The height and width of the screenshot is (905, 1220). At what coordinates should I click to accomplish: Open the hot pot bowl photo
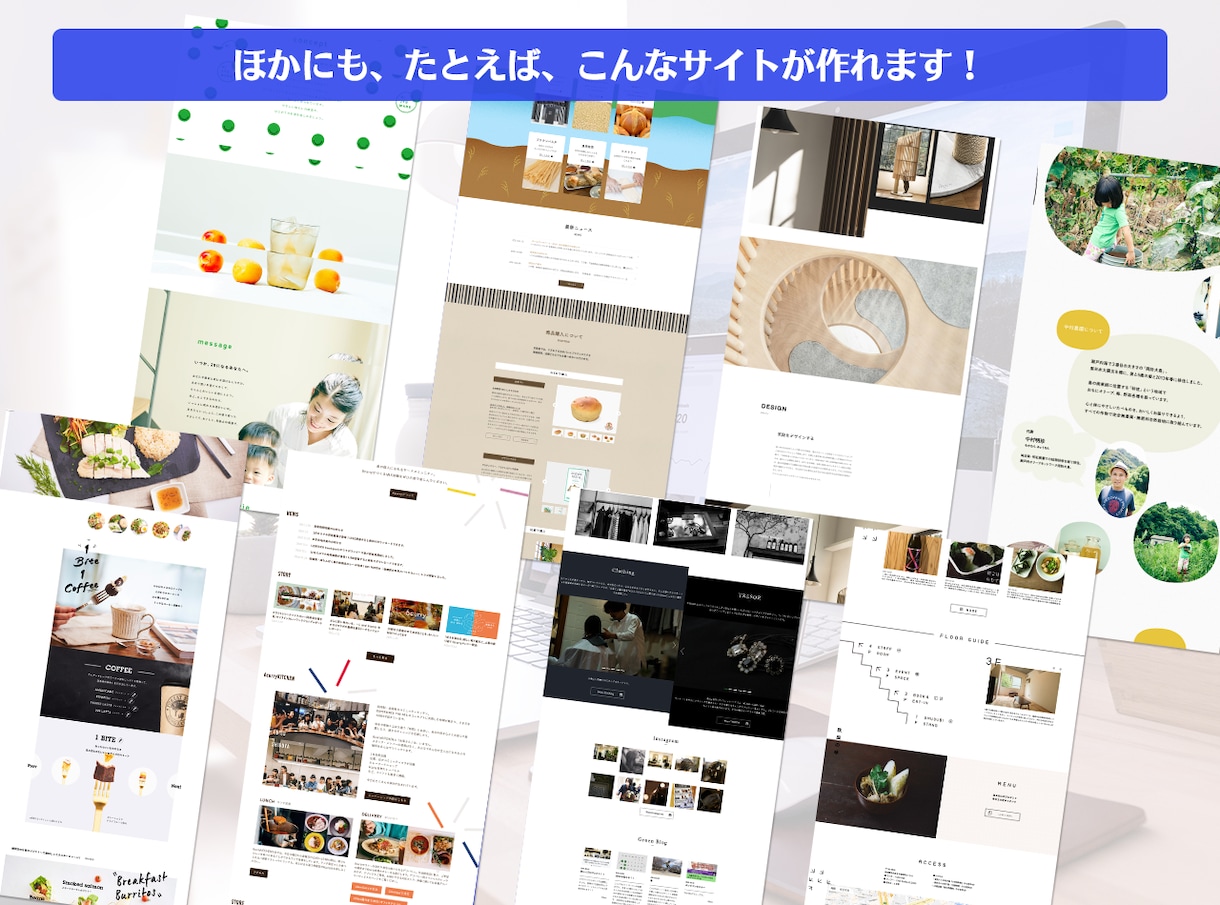(880, 788)
